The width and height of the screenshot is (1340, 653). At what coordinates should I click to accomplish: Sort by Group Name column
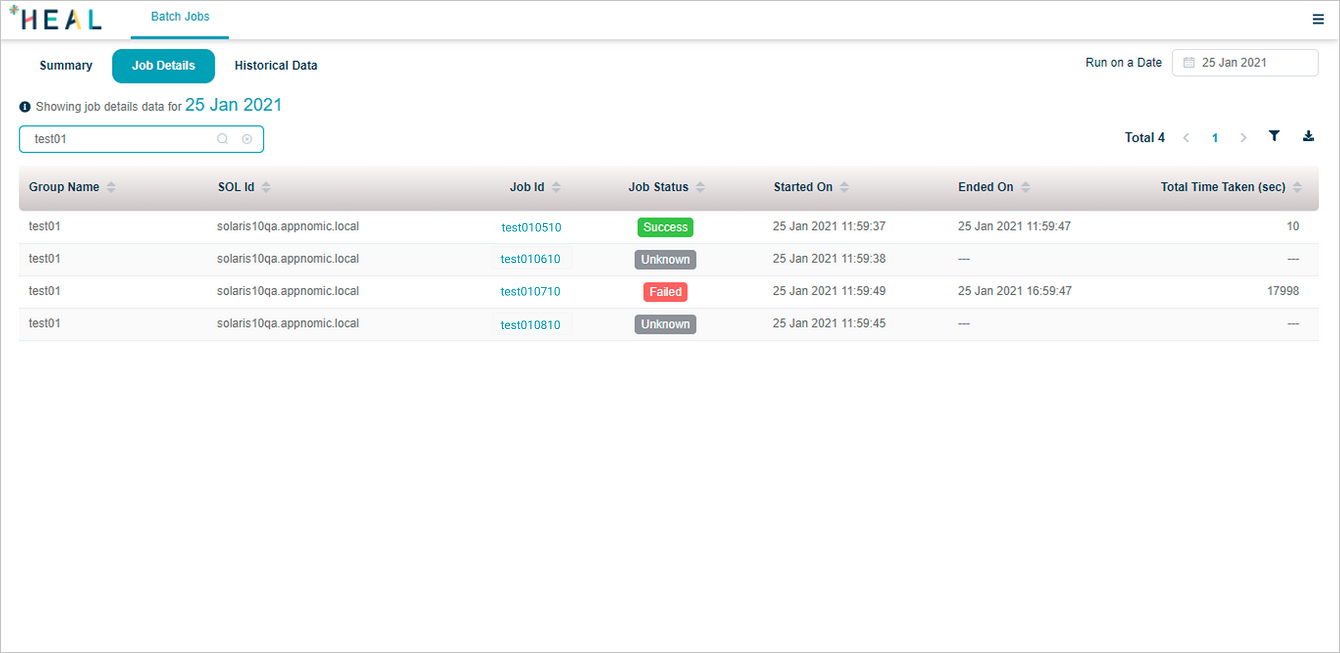(x=111, y=187)
